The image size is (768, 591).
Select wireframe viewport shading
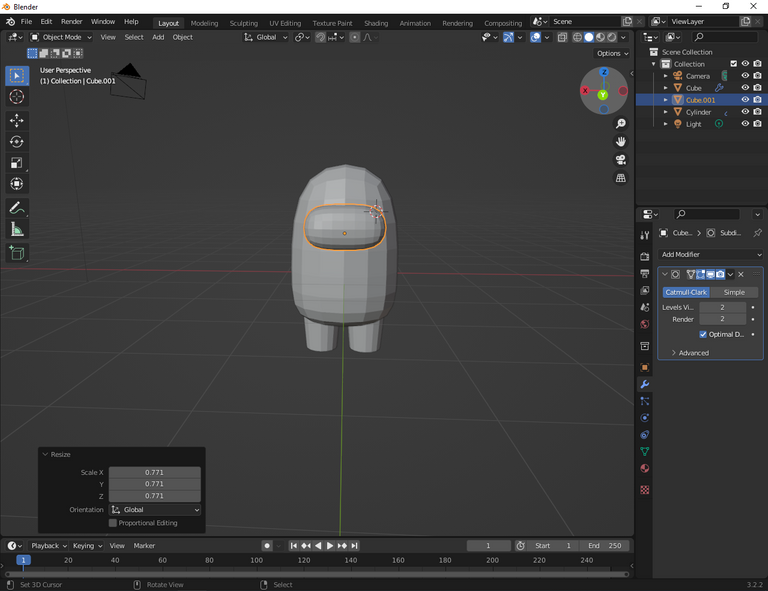tap(577, 37)
